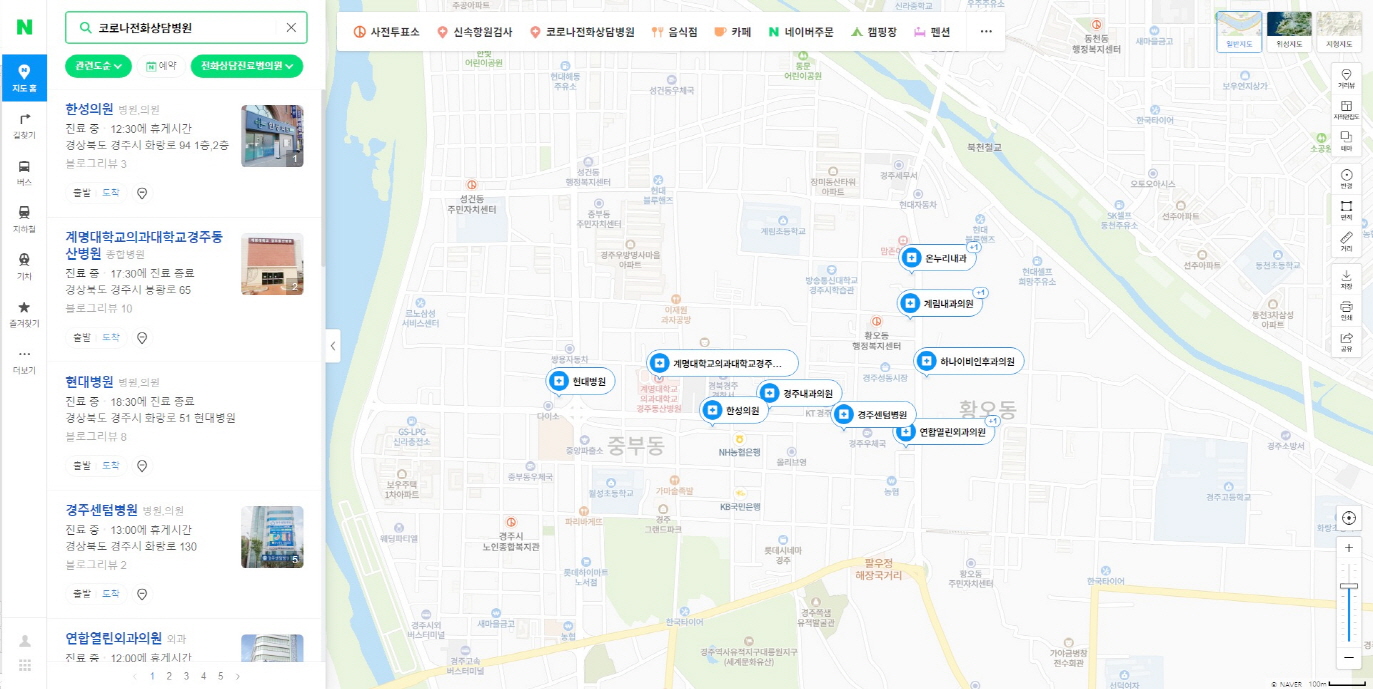1373x689 pixels.
Task: Click the 현대병원 map marker
Action: 581,381
